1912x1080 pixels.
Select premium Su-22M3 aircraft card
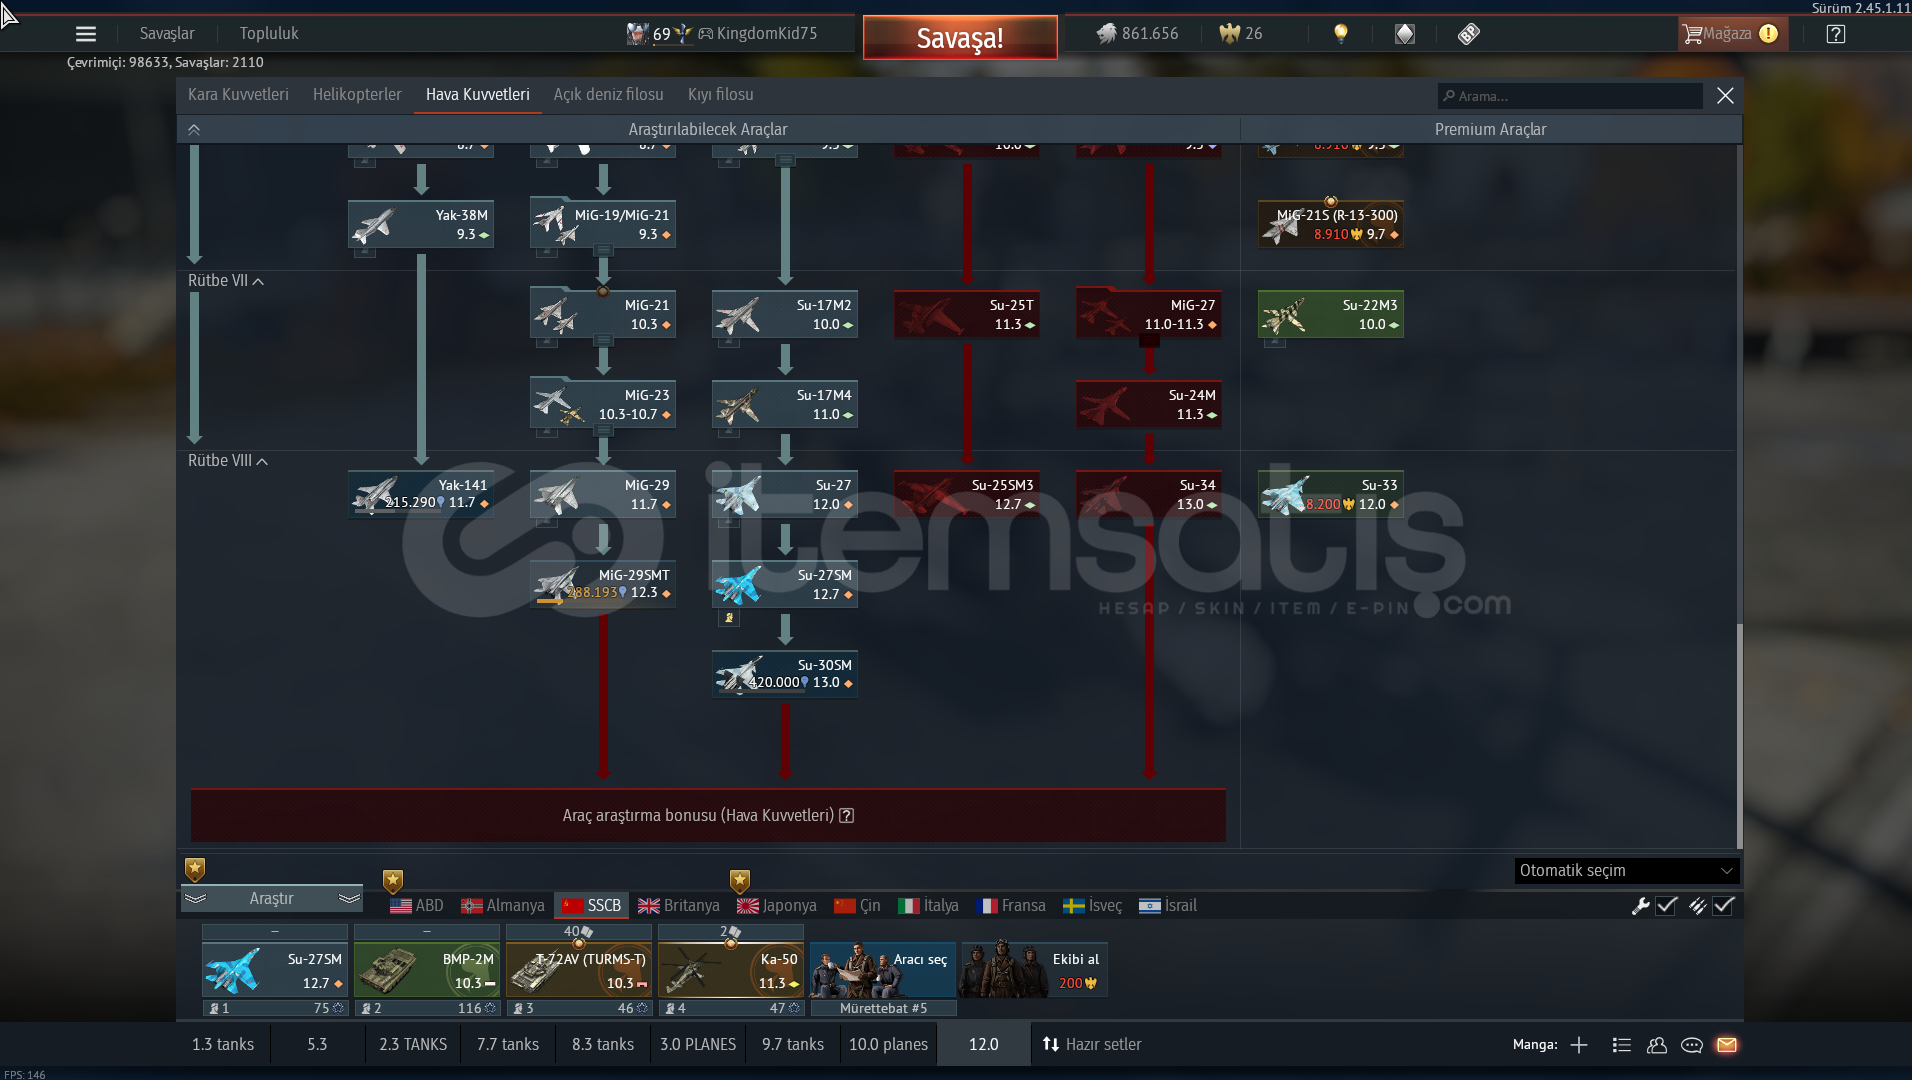(x=1331, y=315)
